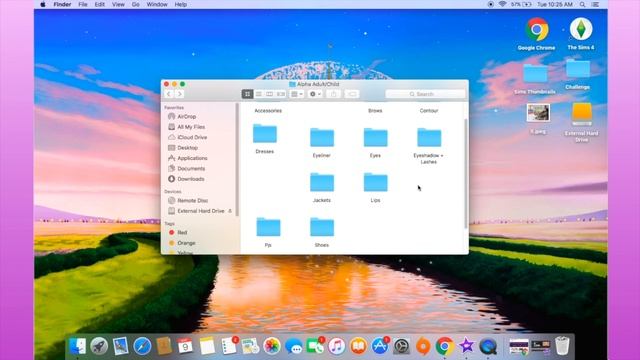Viewport: 640px width, 360px height.
Task: Open the Eyes folder
Action: [x=376, y=138]
